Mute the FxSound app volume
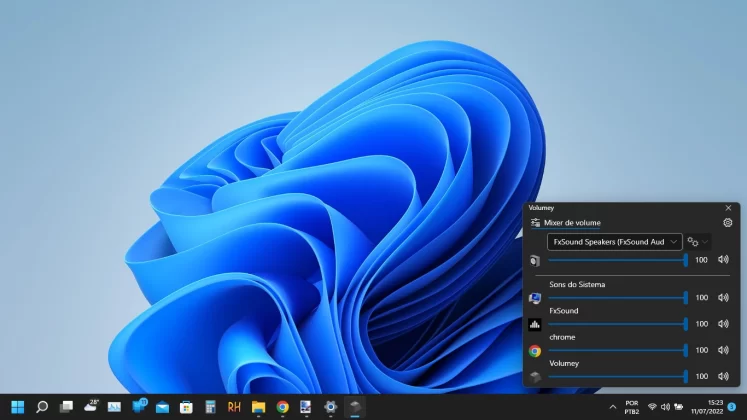This screenshot has height=420, width=747. coord(723,324)
